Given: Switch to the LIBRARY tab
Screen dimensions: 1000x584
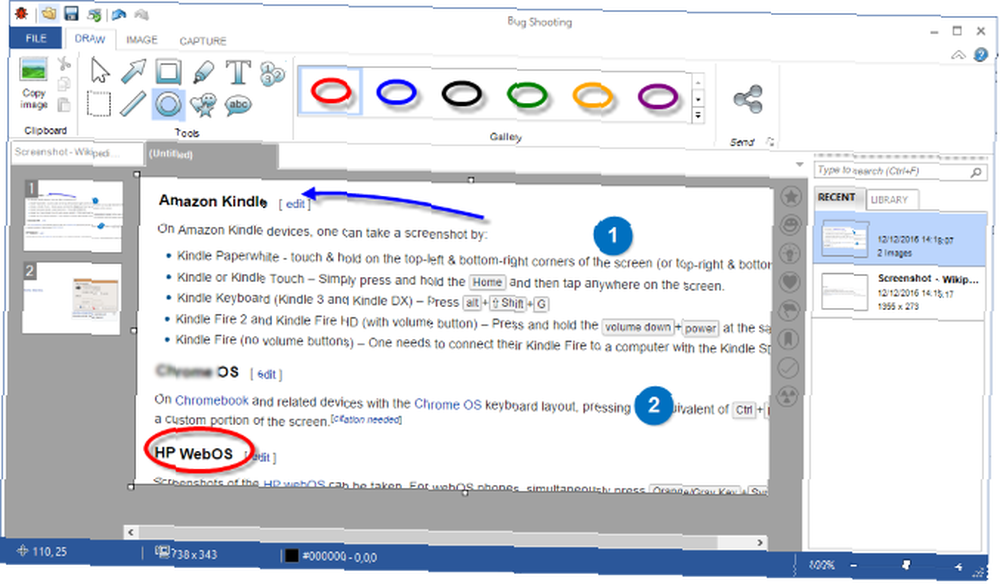Looking at the screenshot, I should 890,200.
